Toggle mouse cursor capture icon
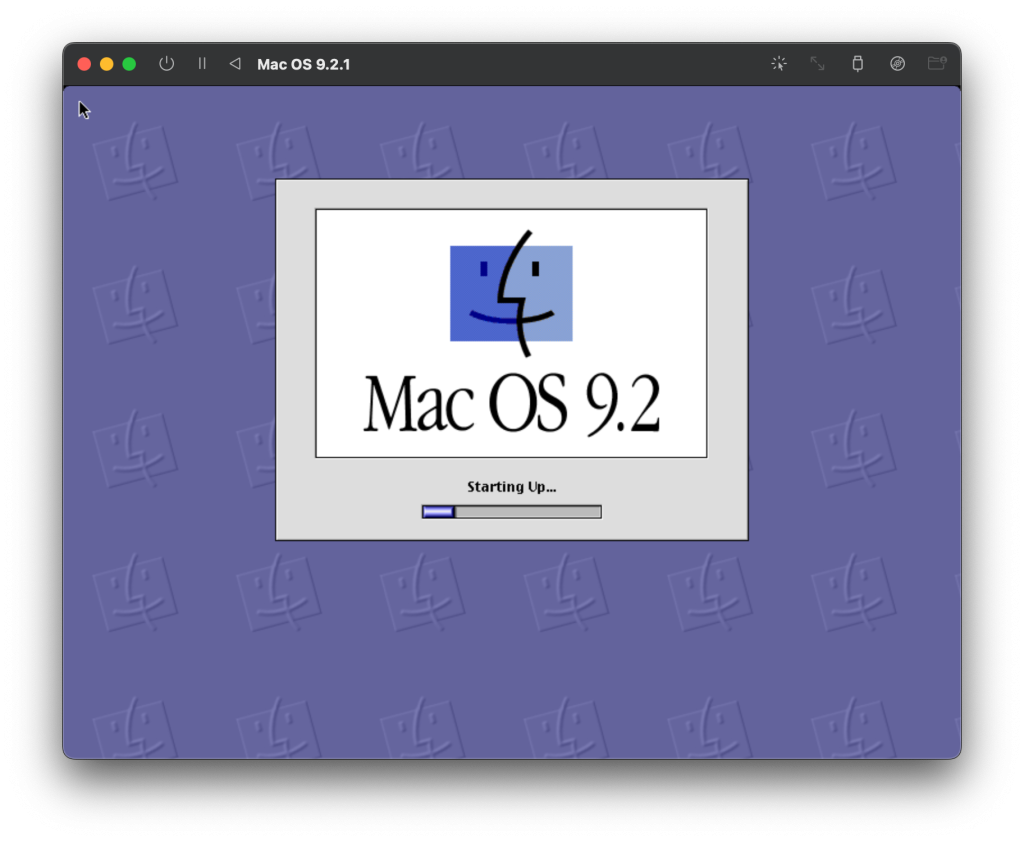 point(778,63)
